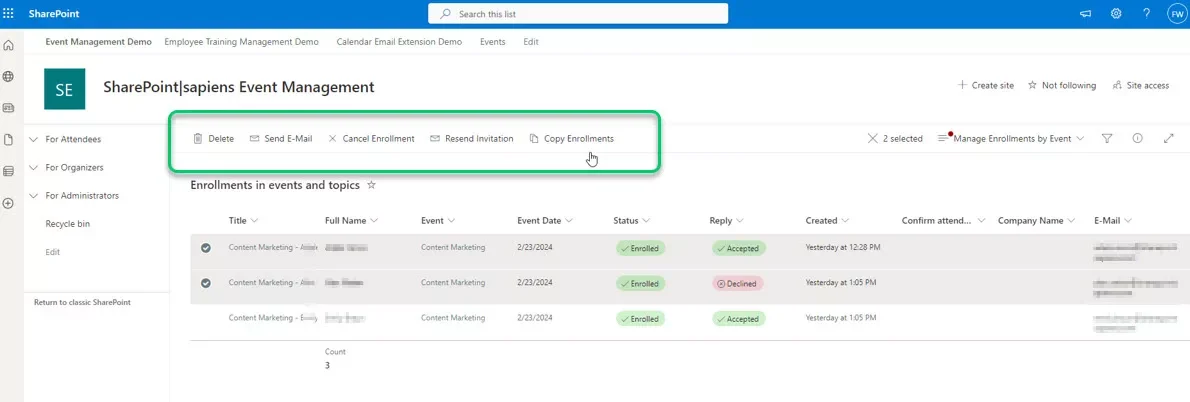
Task: Open Event column header menu
Action: click(438, 221)
